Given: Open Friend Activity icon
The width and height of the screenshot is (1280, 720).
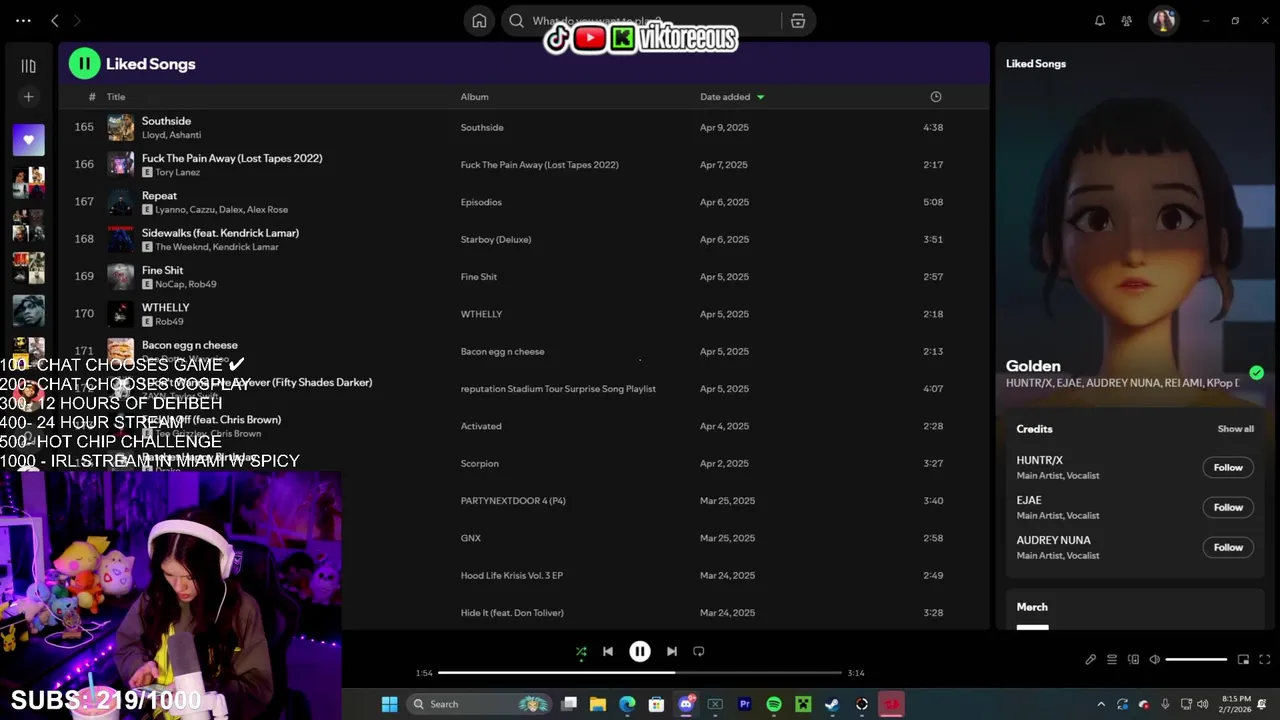Looking at the screenshot, I should 1127,21.
